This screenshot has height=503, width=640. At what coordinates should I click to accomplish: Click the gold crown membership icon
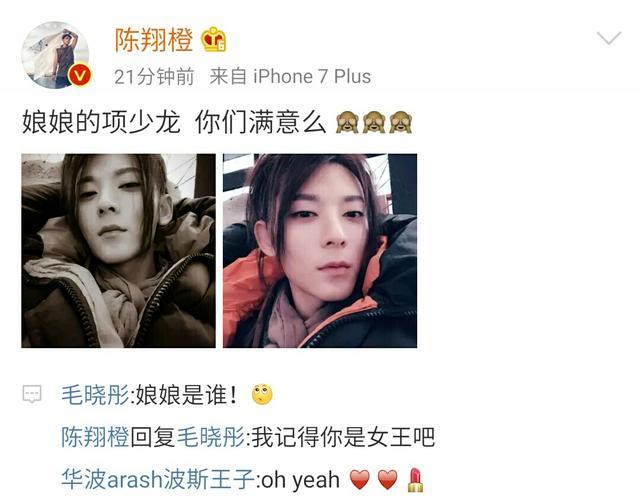pos(213,40)
